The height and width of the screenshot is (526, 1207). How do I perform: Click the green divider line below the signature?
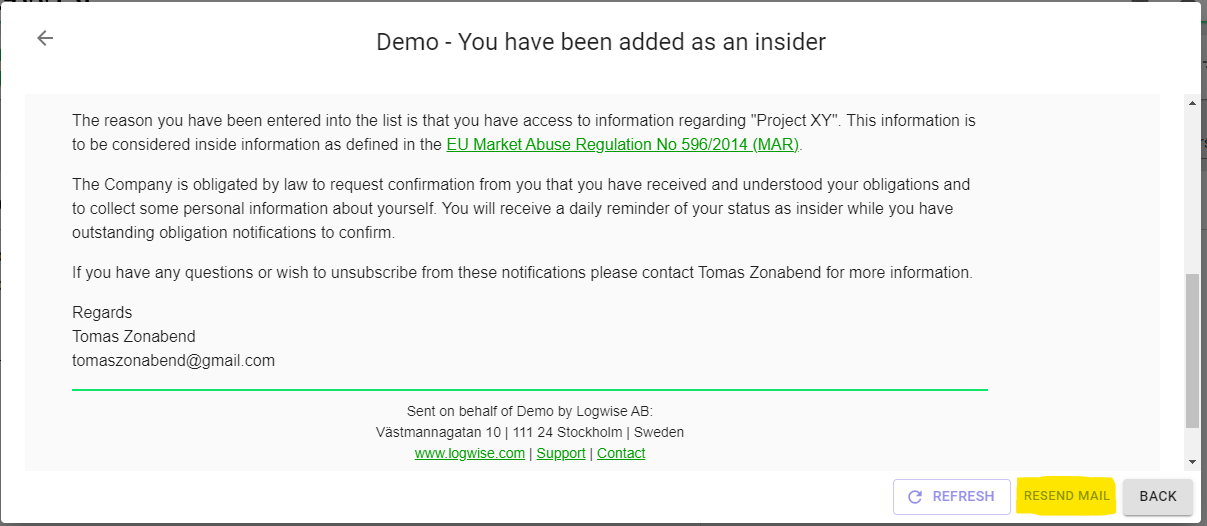click(x=530, y=389)
